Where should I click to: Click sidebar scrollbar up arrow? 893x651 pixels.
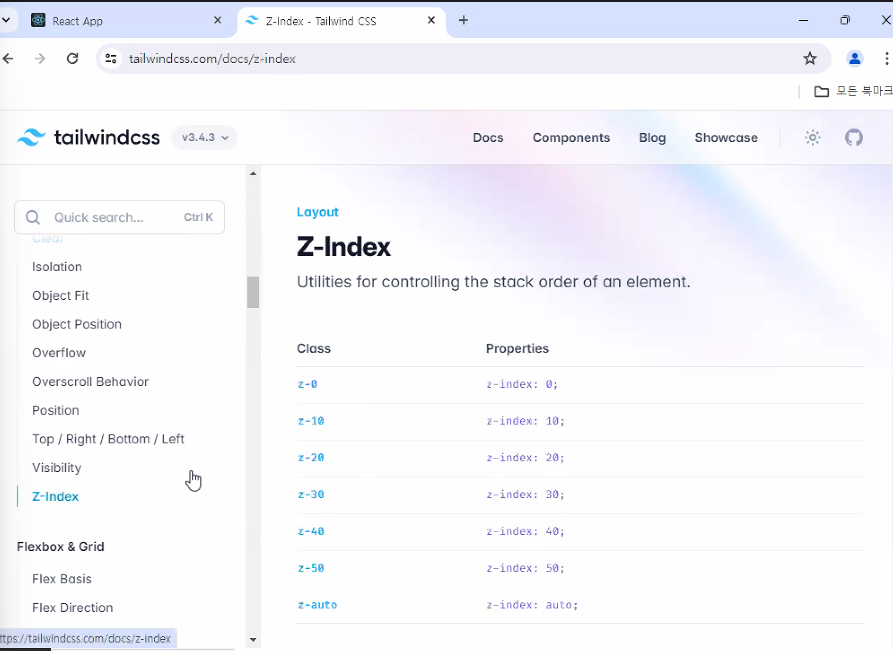pyautogui.click(x=253, y=173)
